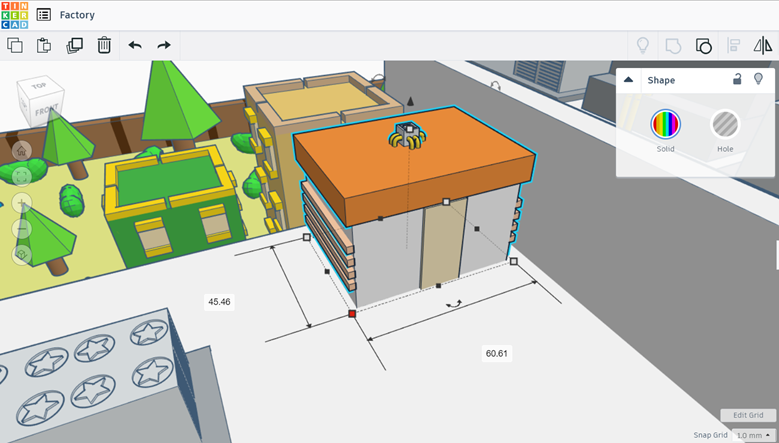Collapse the Shape panel
This screenshot has width=779, height=443.
point(628,79)
